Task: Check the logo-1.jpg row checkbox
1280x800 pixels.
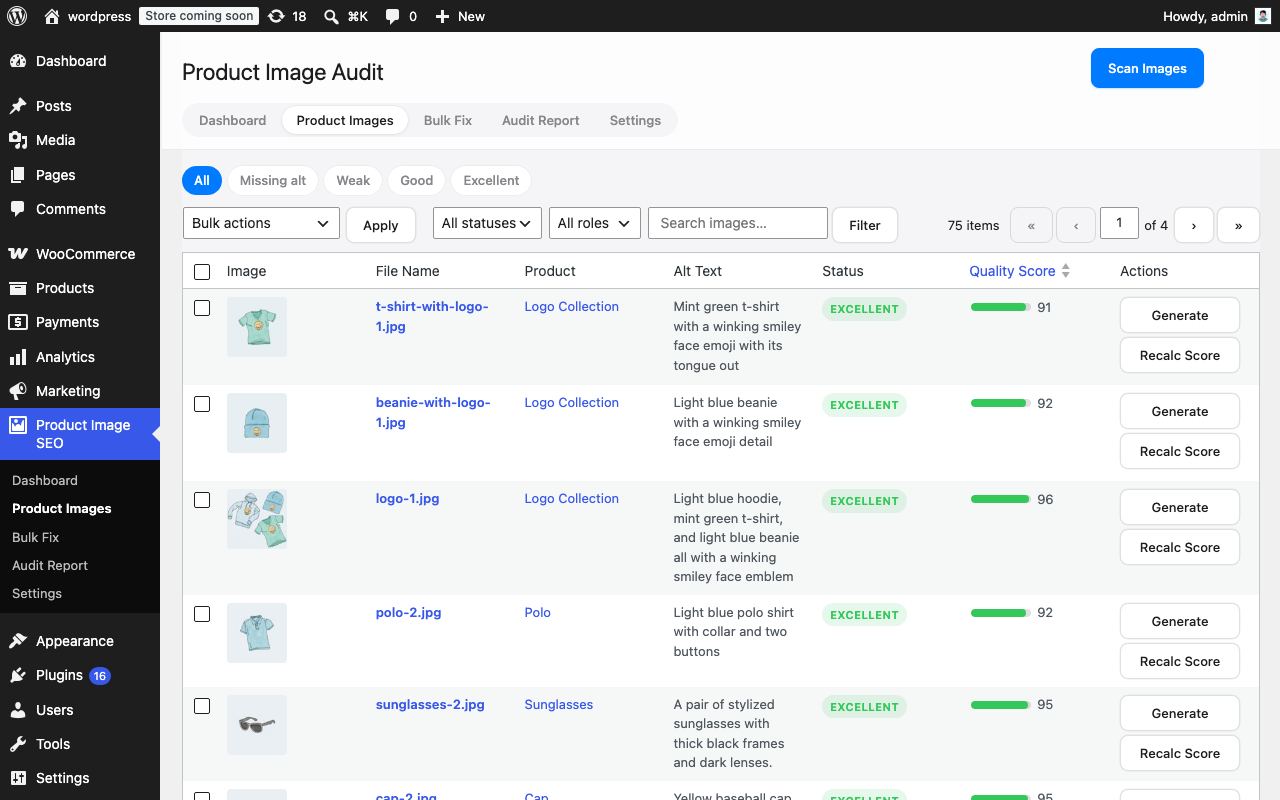Action: click(x=202, y=500)
